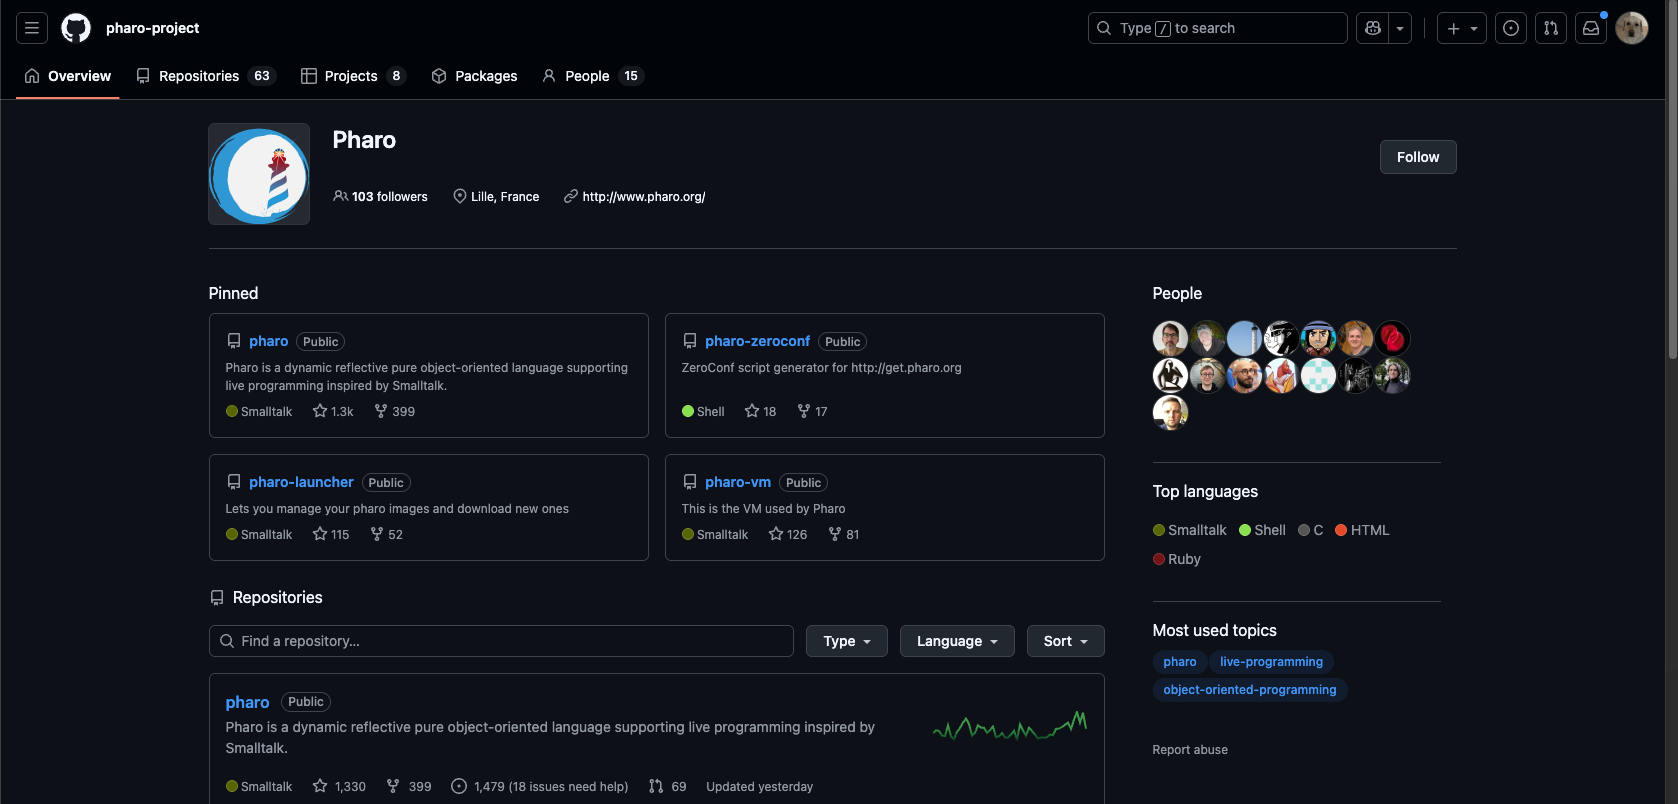Open the Copilot chat icon
Viewport: 1678px width, 804px height.
[1373, 28]
